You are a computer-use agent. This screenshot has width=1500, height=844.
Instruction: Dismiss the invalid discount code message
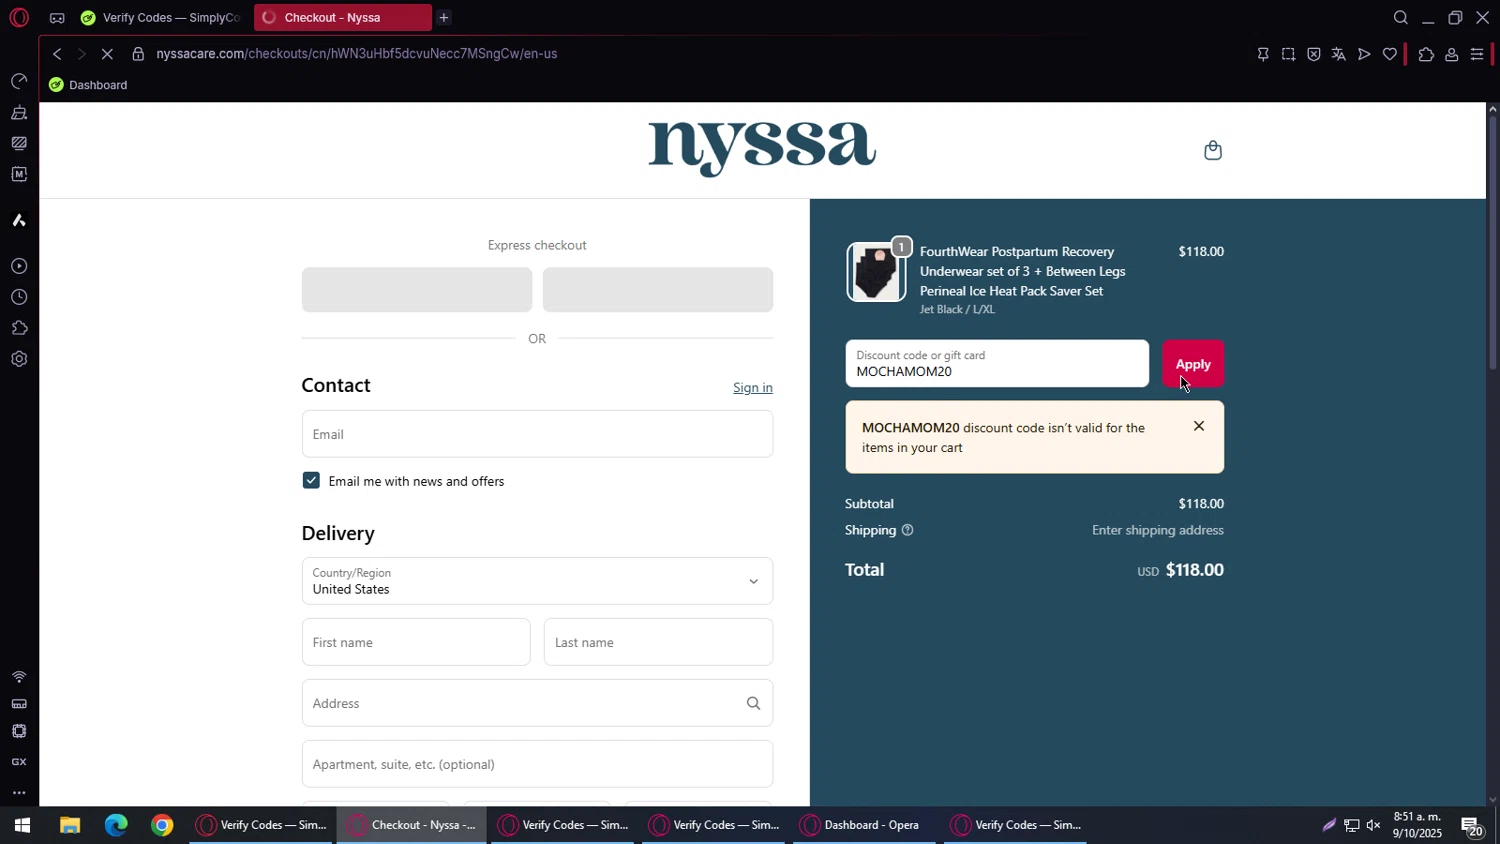tap(1199, 426)
